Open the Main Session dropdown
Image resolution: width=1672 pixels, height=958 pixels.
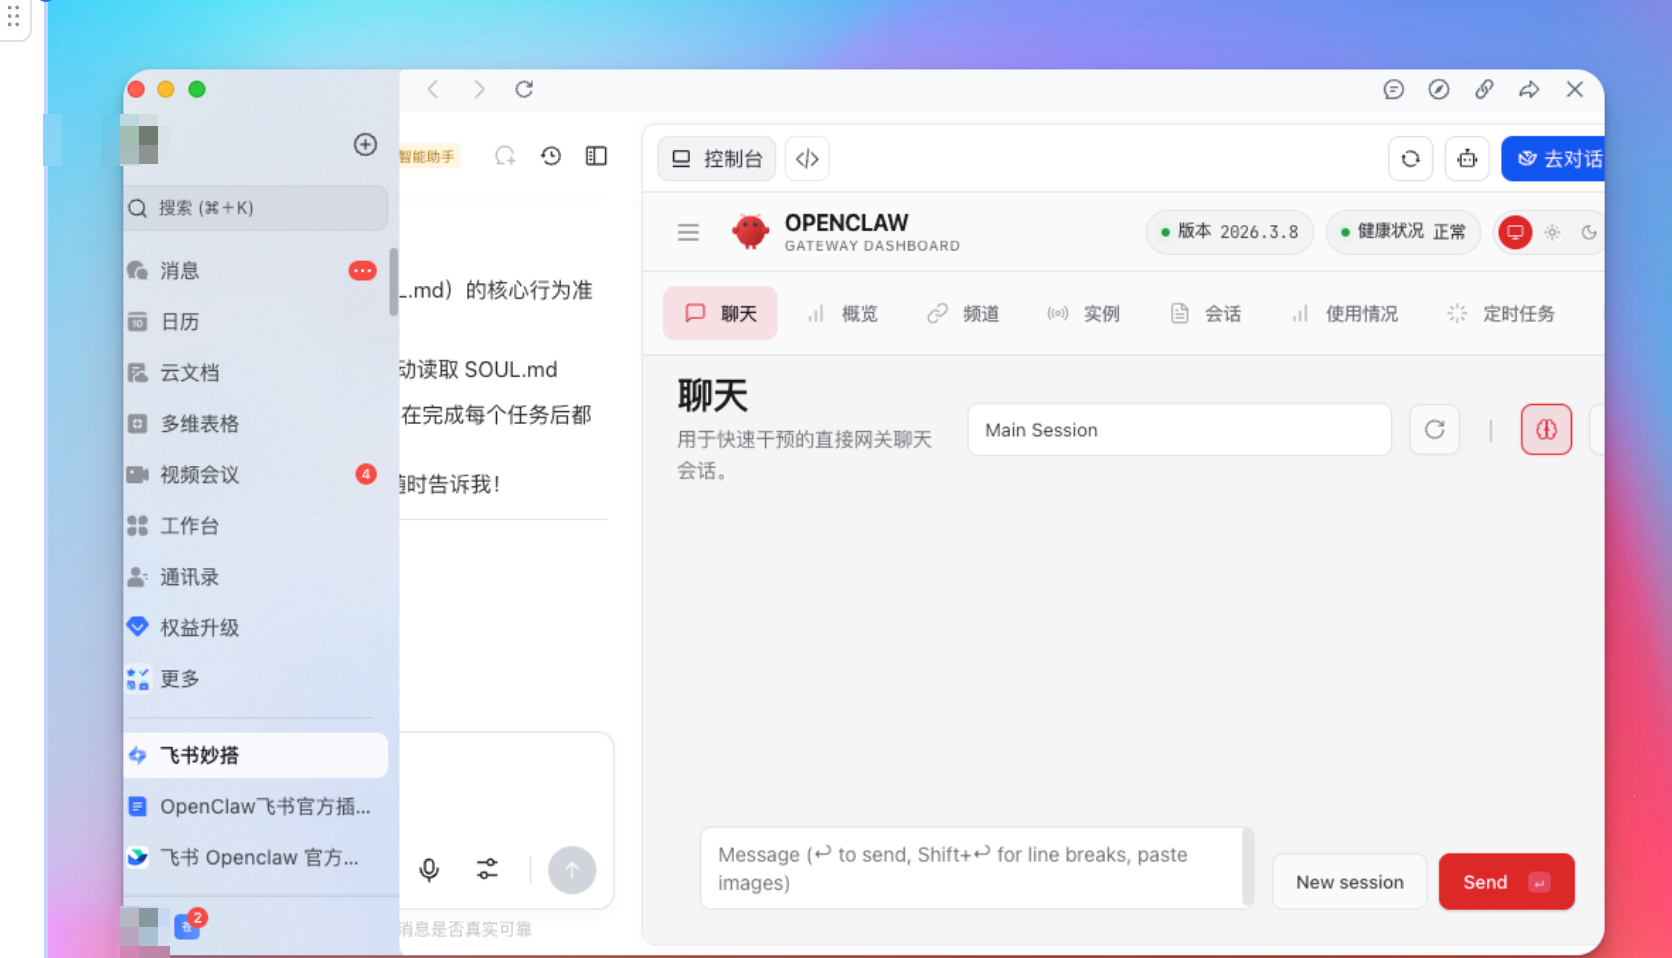(x=1179, y=430)
